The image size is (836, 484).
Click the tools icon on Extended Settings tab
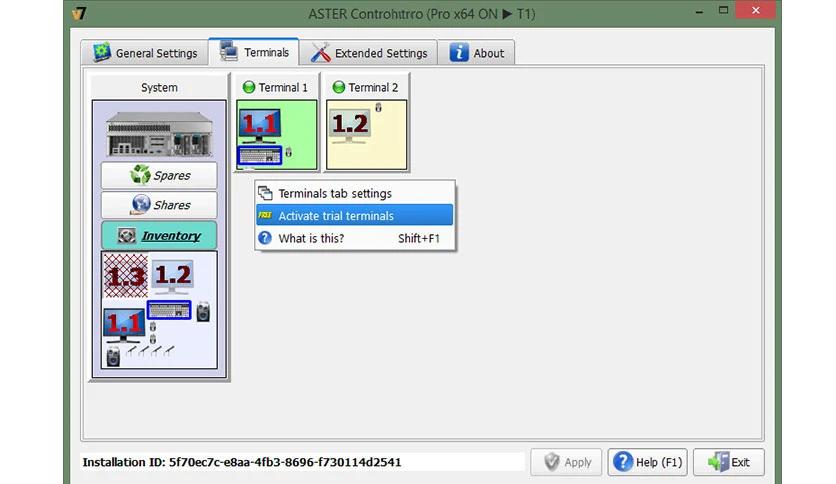click(x=320, y=52)
